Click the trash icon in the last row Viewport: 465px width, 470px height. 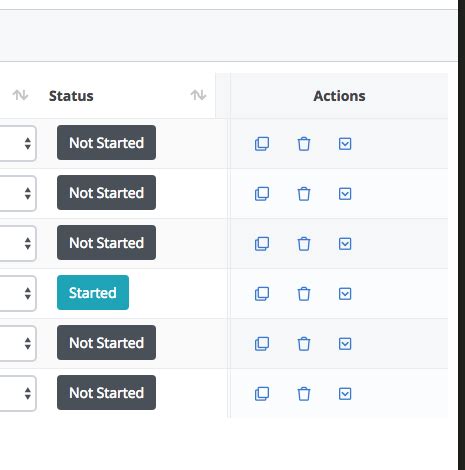pyautogui.click(x=304, y=394)
